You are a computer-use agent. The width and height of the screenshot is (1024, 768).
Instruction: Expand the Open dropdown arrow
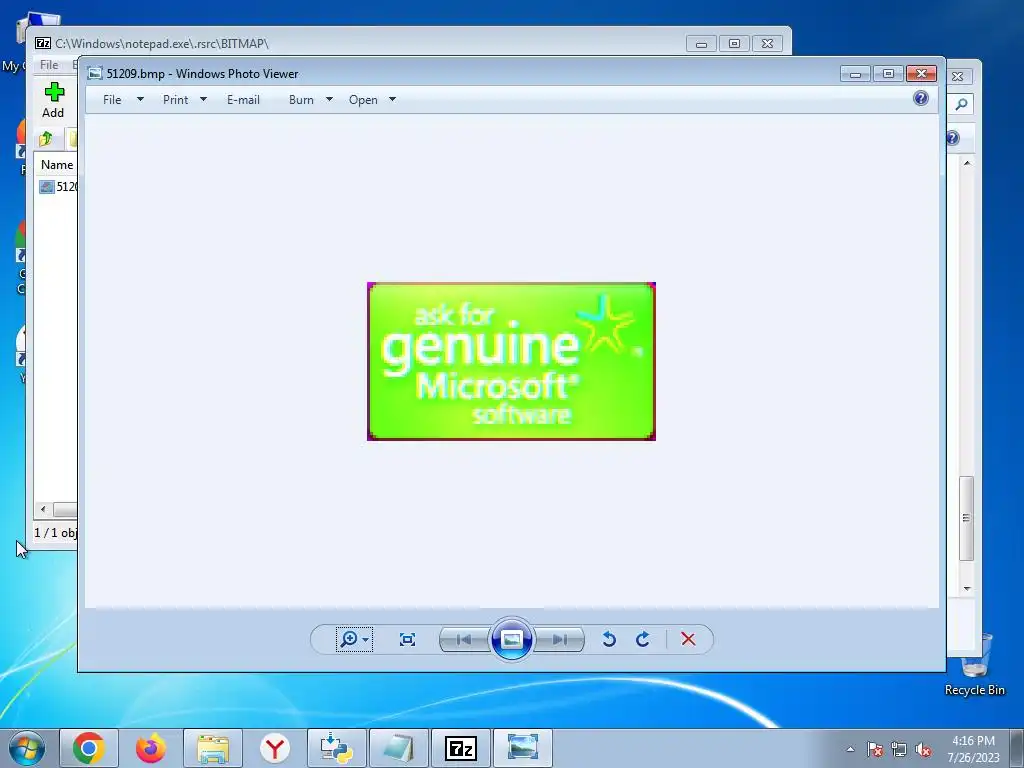point(392,100)
